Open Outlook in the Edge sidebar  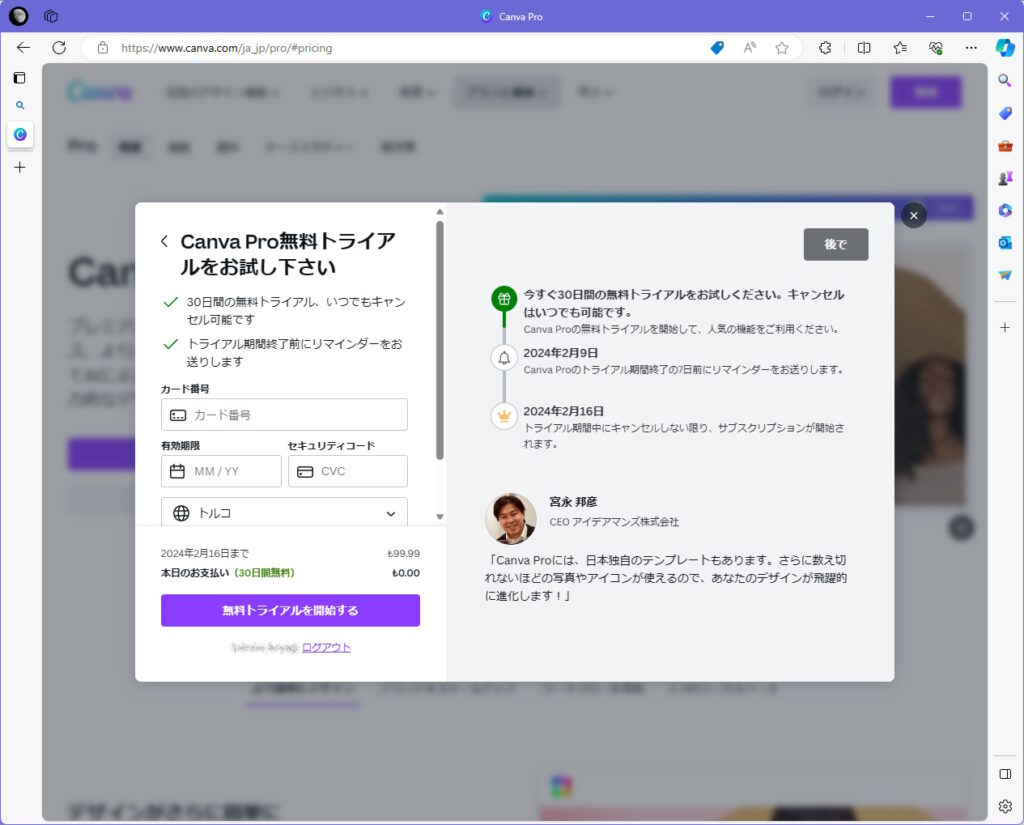click(1005, 243)
